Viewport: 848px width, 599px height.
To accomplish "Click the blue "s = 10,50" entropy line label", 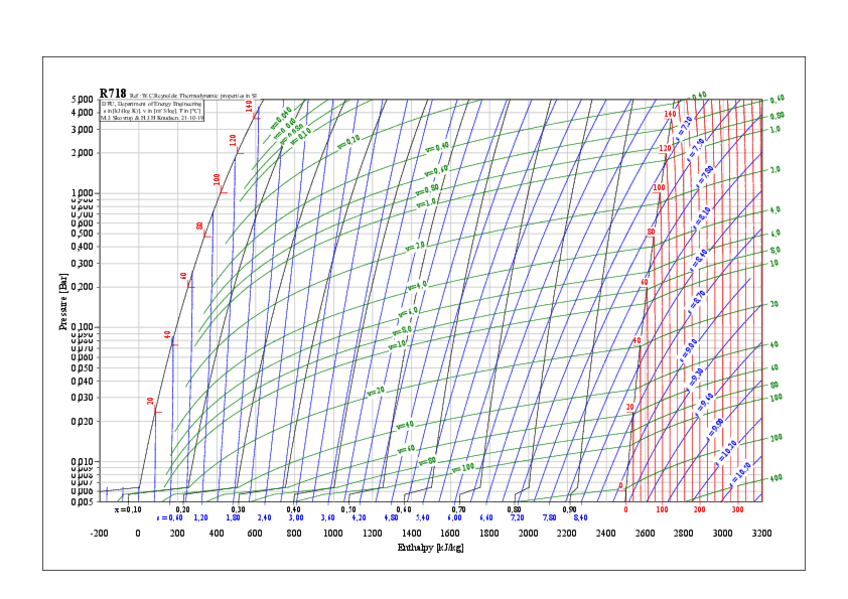I will pyautogui.click(x=740, y=474).
